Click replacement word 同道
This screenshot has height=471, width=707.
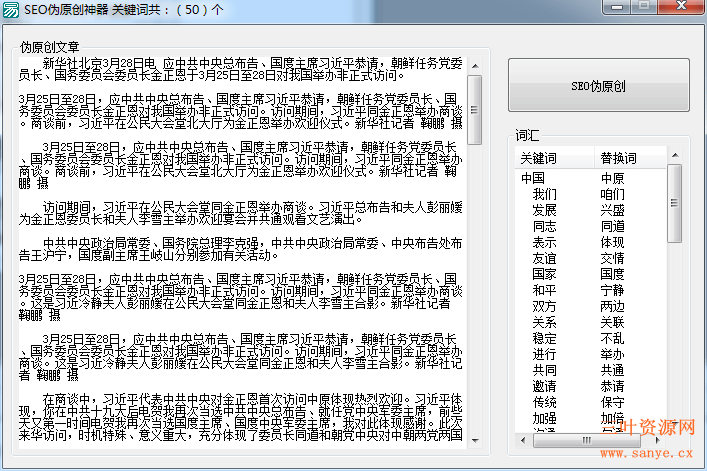point(612,226)
